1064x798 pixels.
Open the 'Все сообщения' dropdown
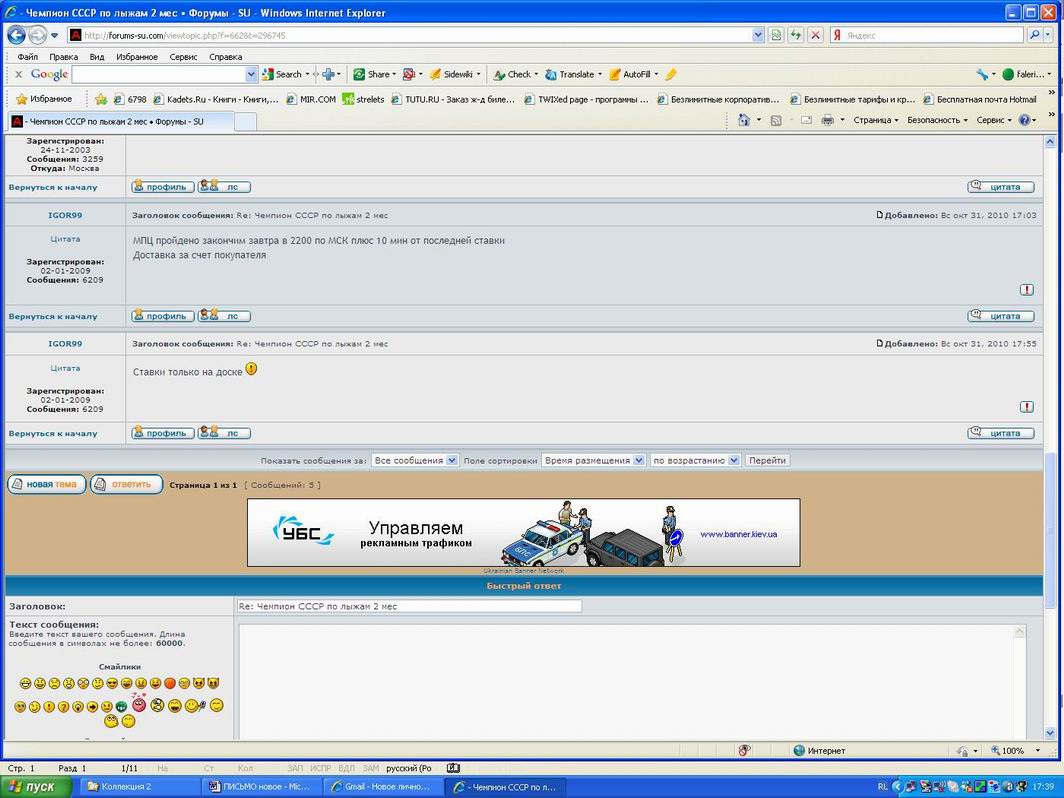[x=414, y=460]
